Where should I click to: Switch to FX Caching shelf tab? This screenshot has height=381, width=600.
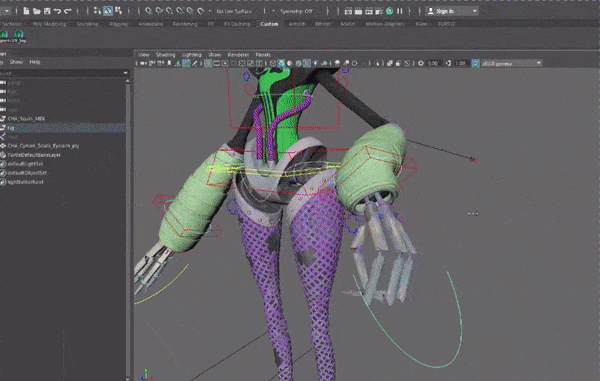tap(237, 24)
